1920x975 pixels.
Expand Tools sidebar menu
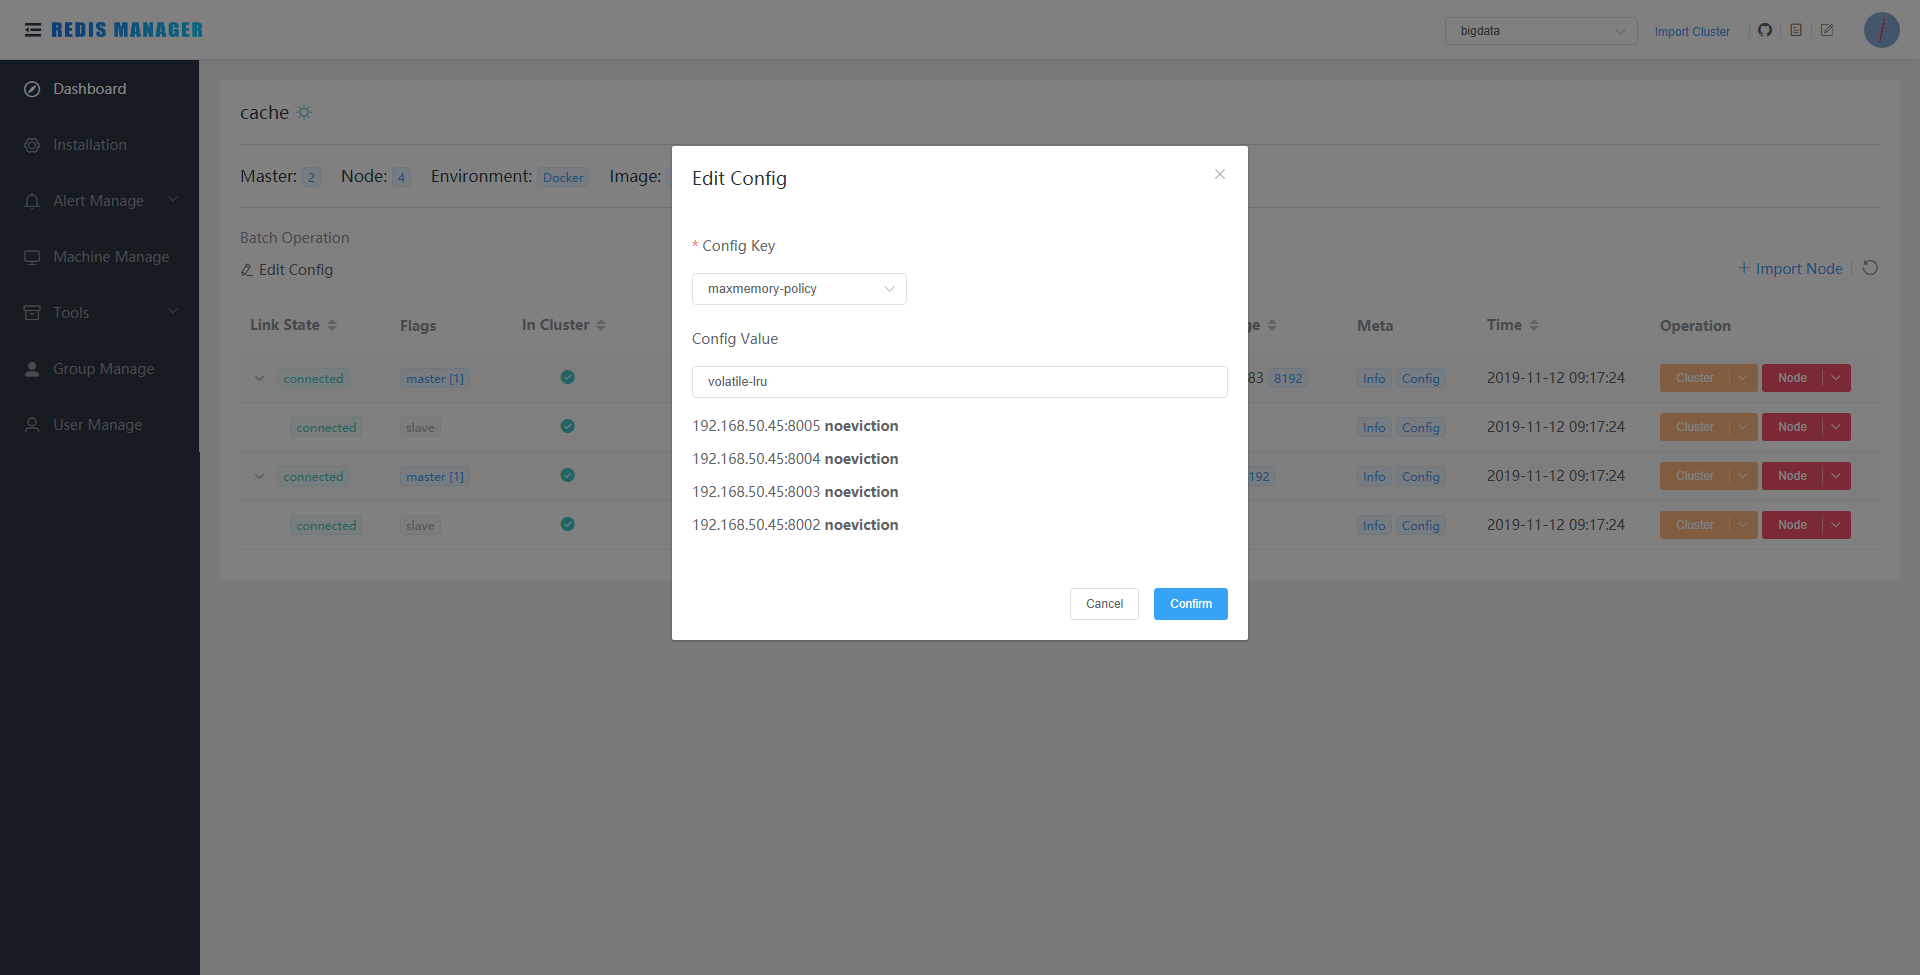[100, 313]
